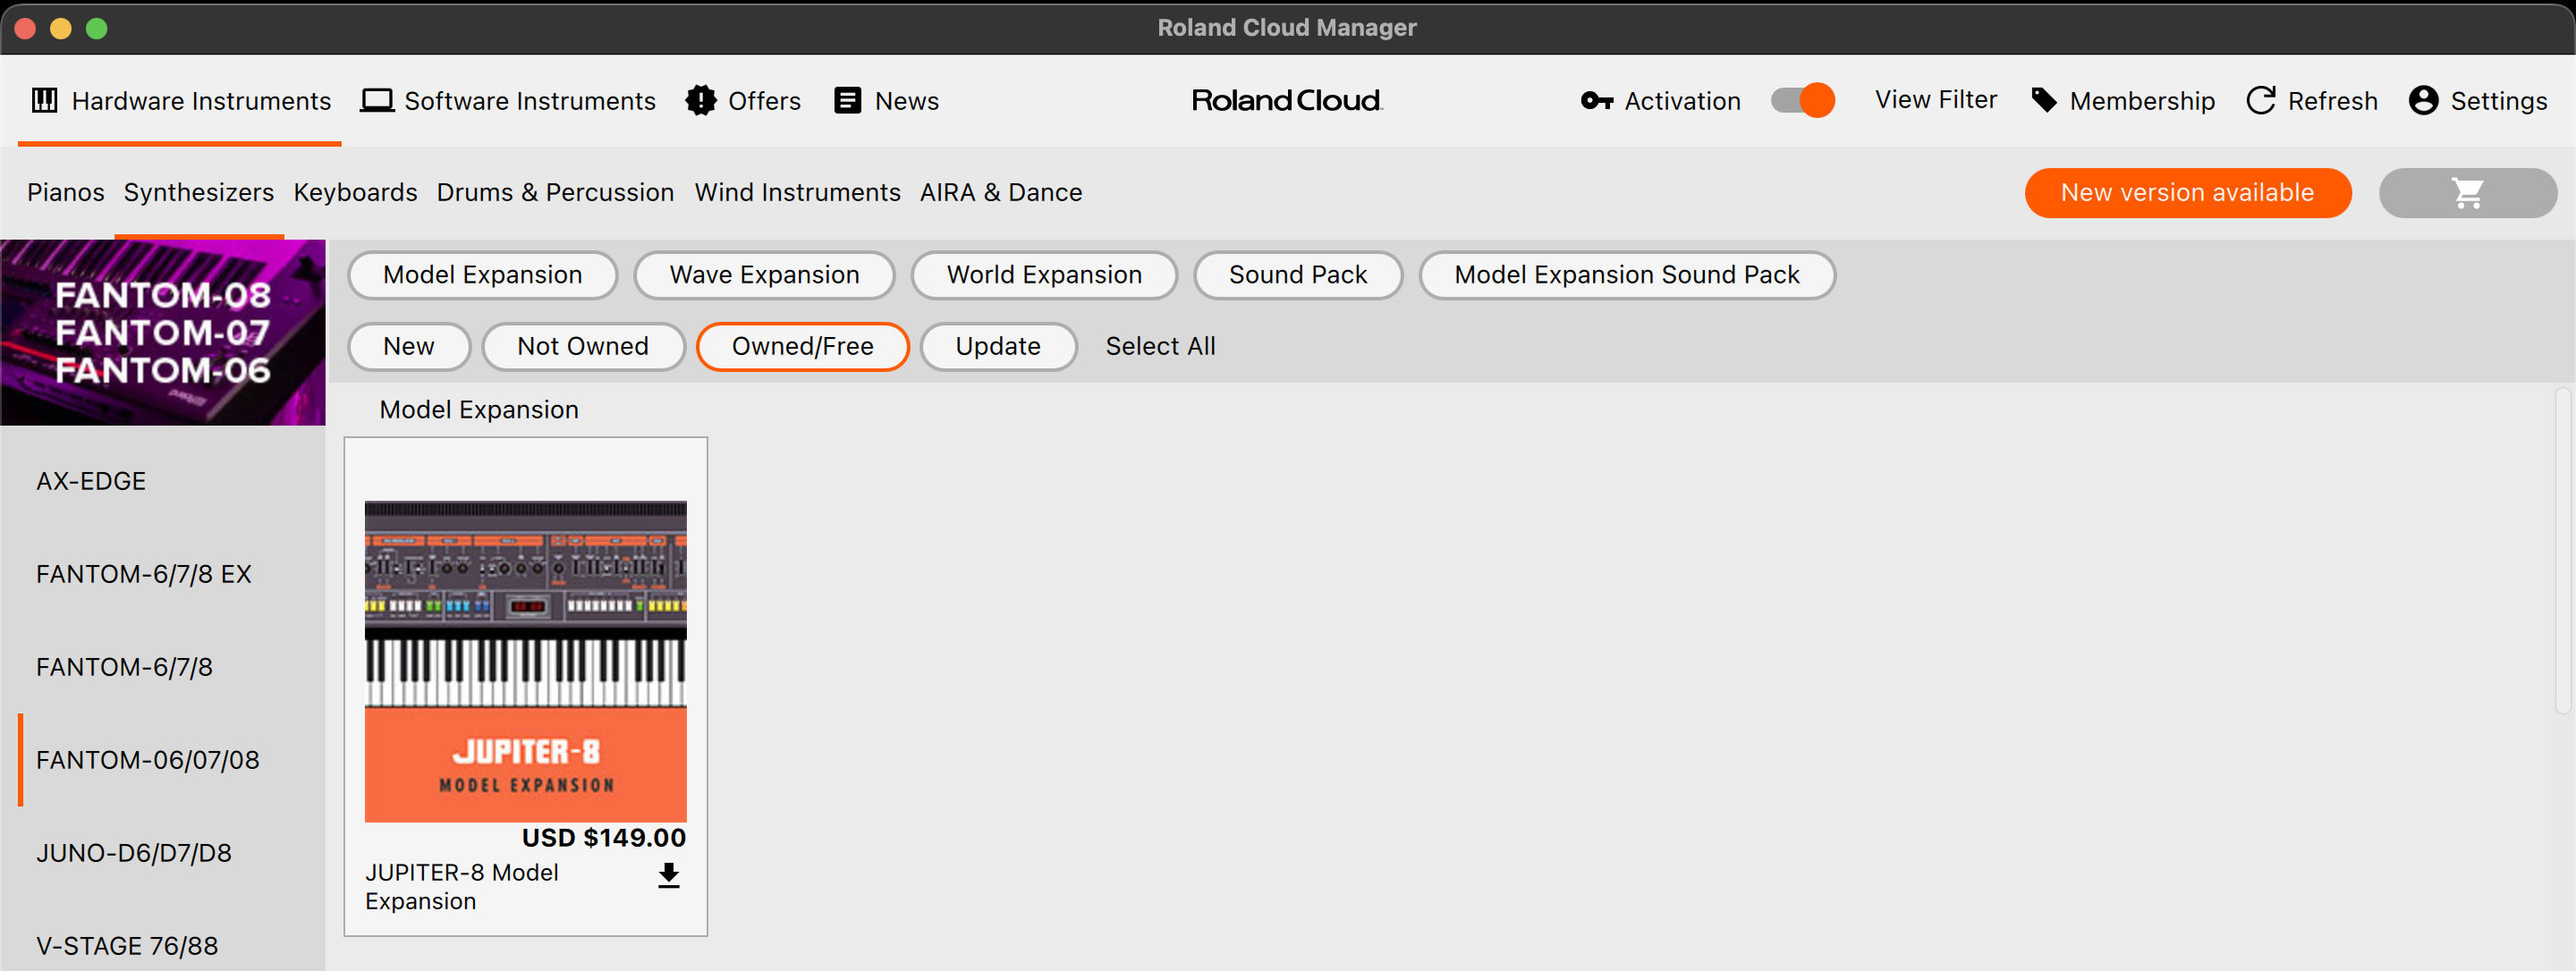The height and width of the screenshot is (971, 2576).
Task: Select the Wind Instruments category
Action: pyautogui.click(x=798, y=193)
